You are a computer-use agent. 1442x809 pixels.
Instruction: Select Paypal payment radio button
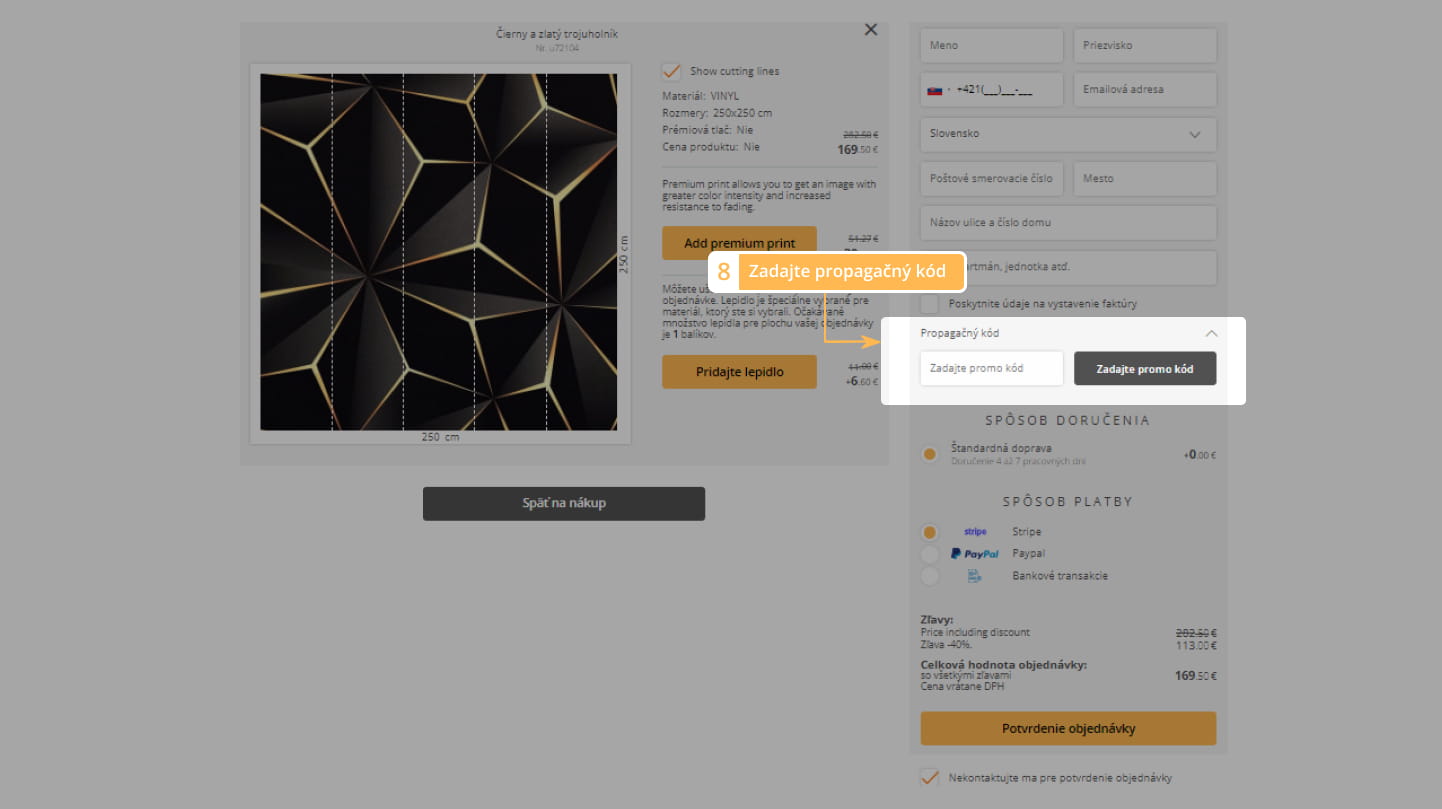click(x=930, y=554)
